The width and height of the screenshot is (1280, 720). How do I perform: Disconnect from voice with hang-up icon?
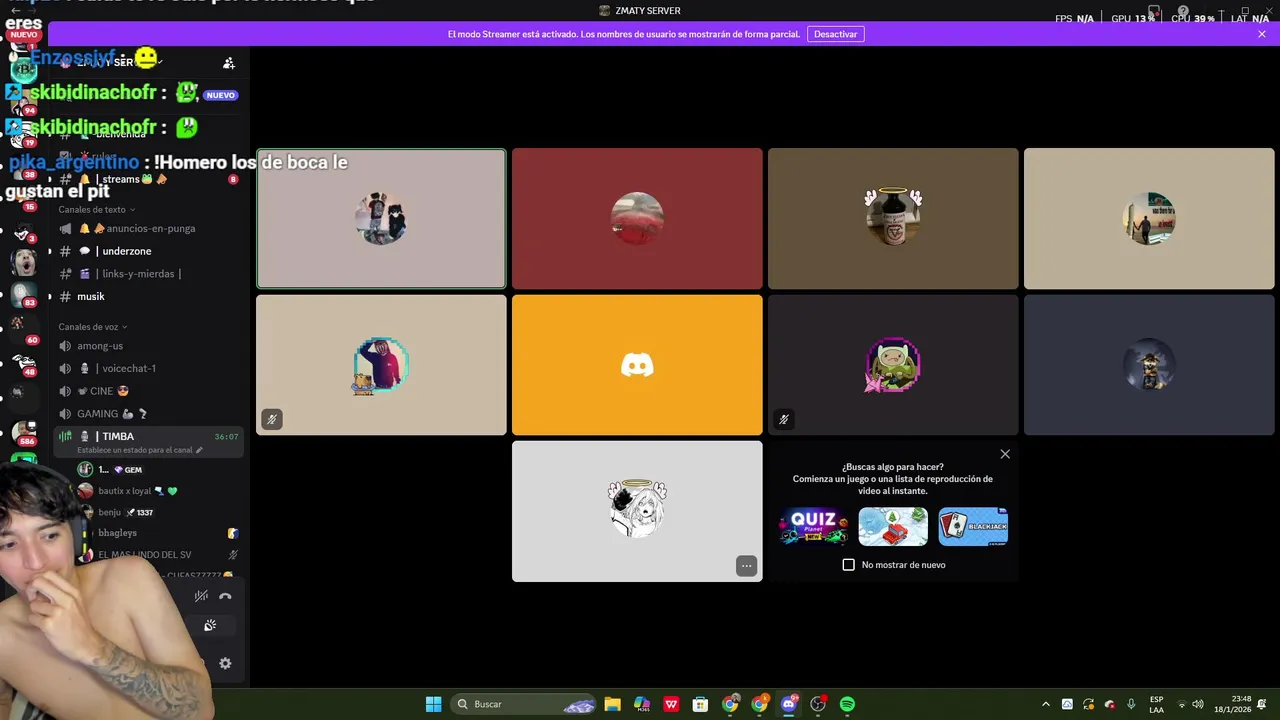pos(226,596)
